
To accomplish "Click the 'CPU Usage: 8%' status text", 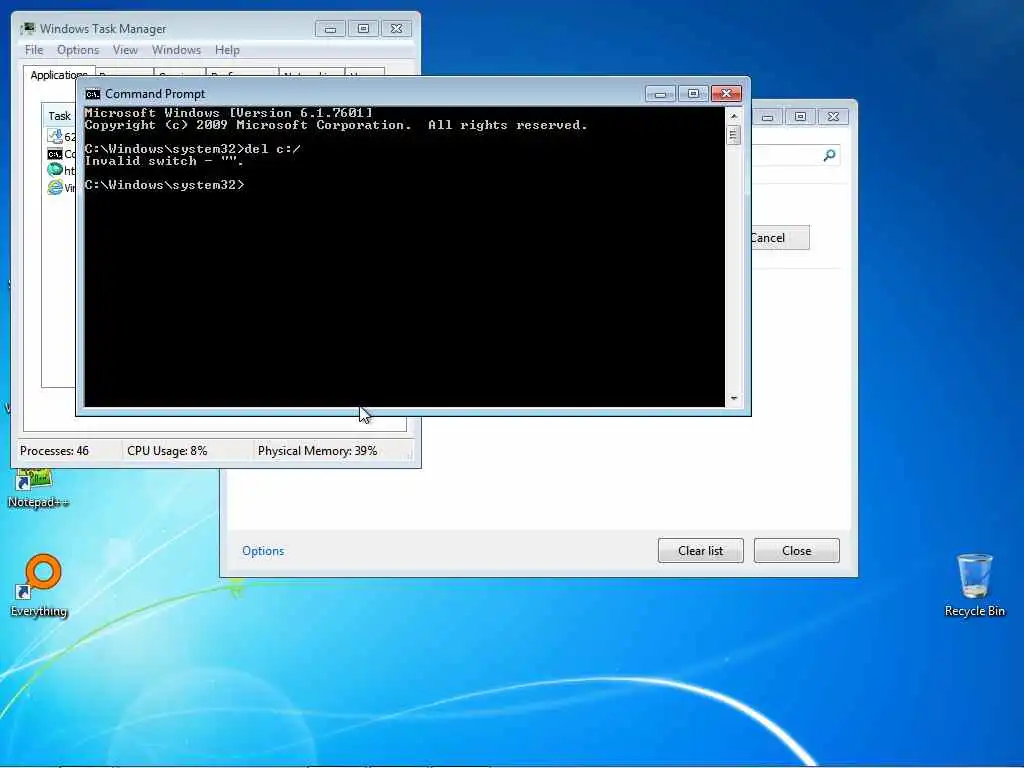I will tap(167, 451).
